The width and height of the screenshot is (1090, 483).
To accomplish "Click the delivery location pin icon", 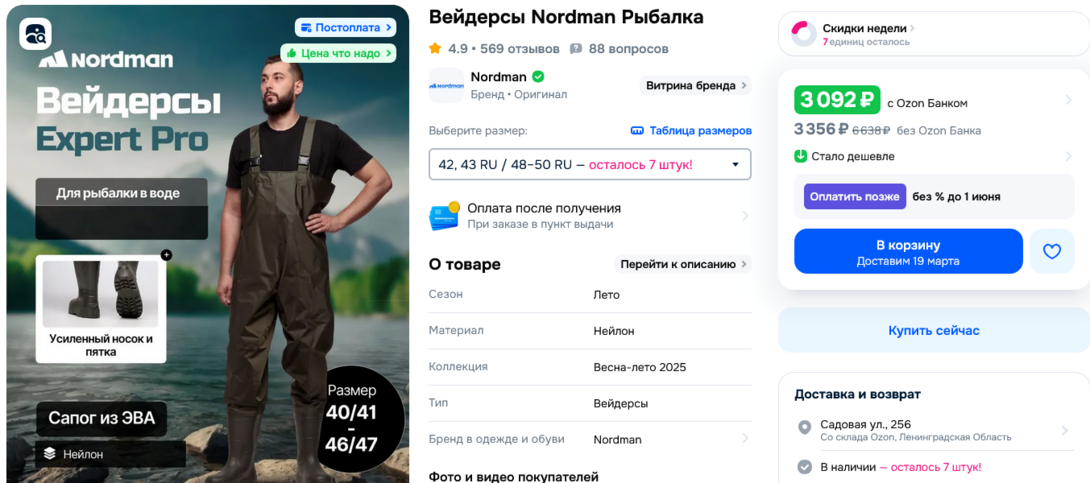I will [804, 428].
